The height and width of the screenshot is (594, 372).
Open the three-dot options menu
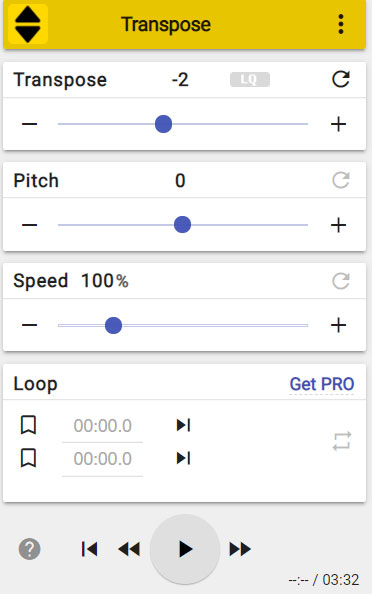click(341, 24)
